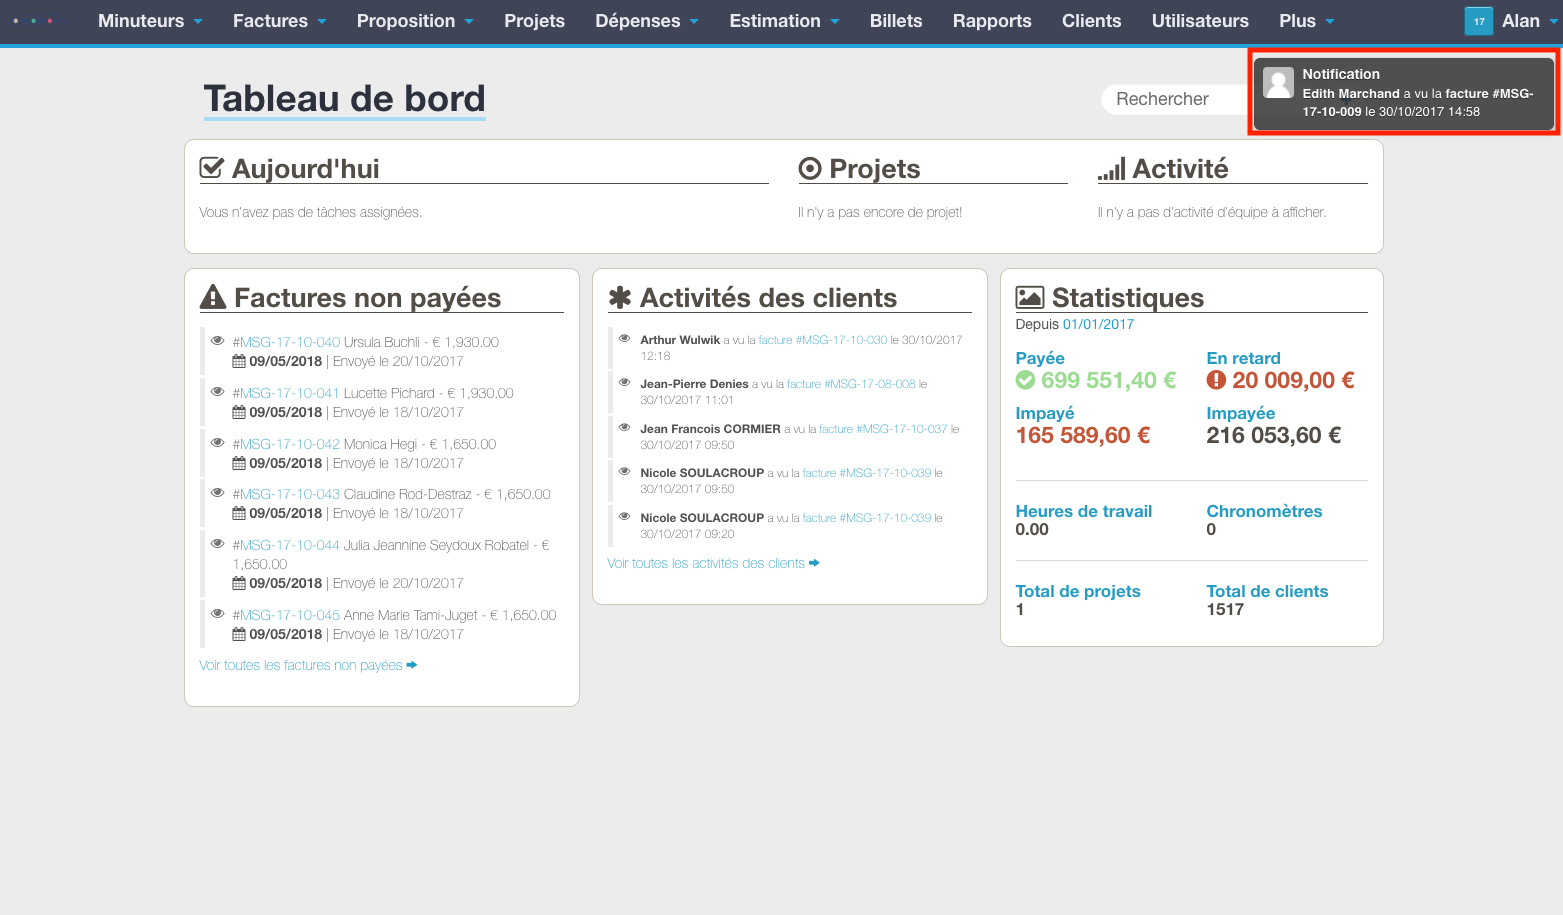Click the Total de clients statistic
This screenshot has width=1563, height=915.
coord(1267,600)
